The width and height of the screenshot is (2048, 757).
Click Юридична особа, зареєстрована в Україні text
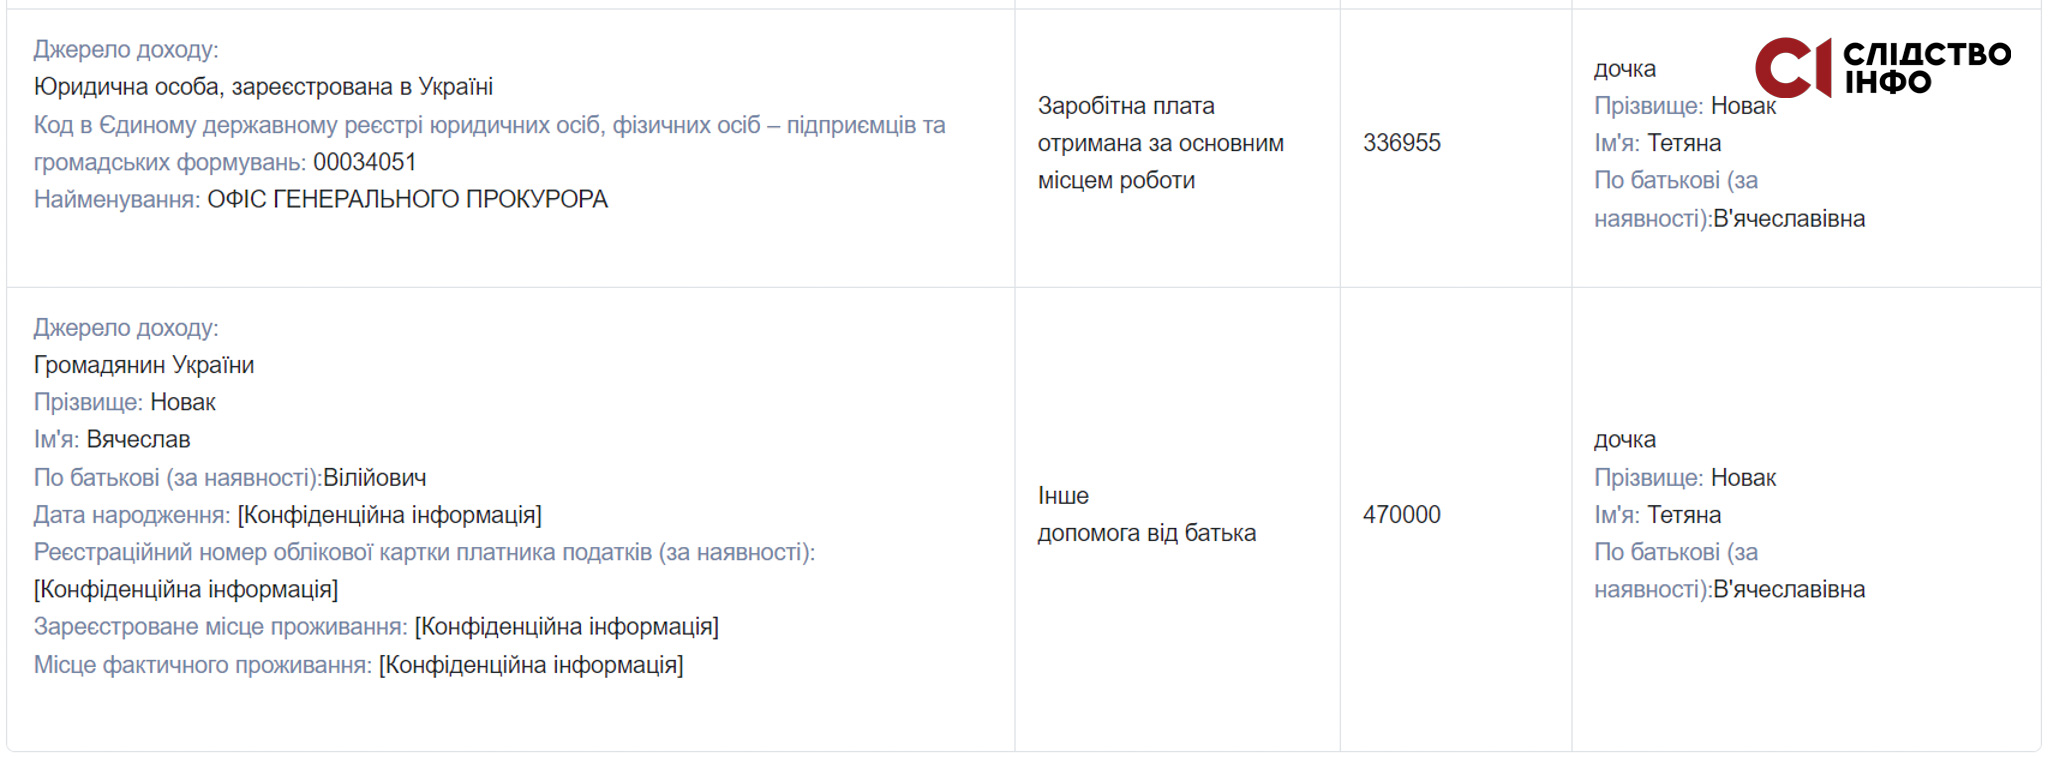pos(263,87)
